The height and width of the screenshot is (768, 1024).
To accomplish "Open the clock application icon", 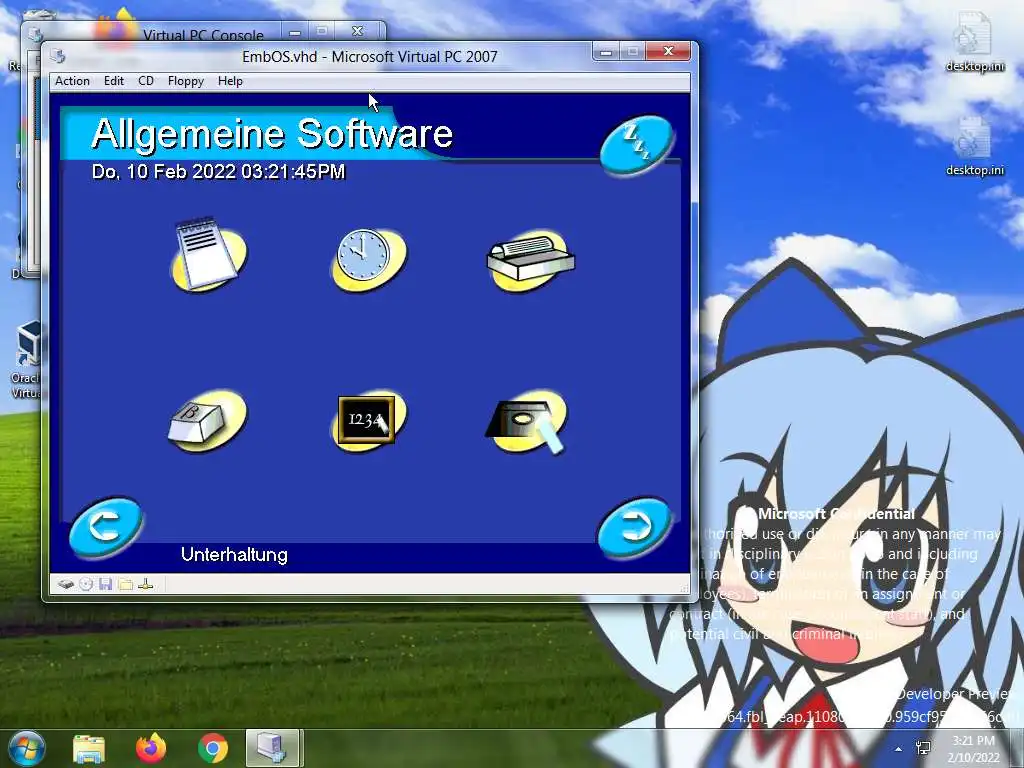I will click(x=369, y=259).
